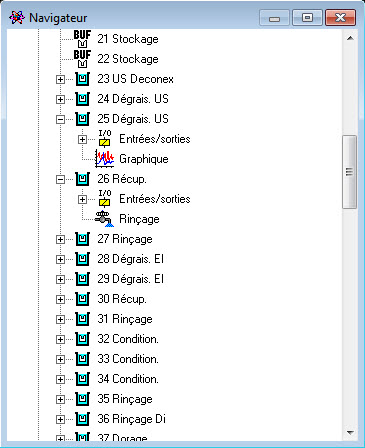Viewport: 365px width, 448px height.
Task: Click the BUF icon beside 22 Stockage
Action: (82, 59)
